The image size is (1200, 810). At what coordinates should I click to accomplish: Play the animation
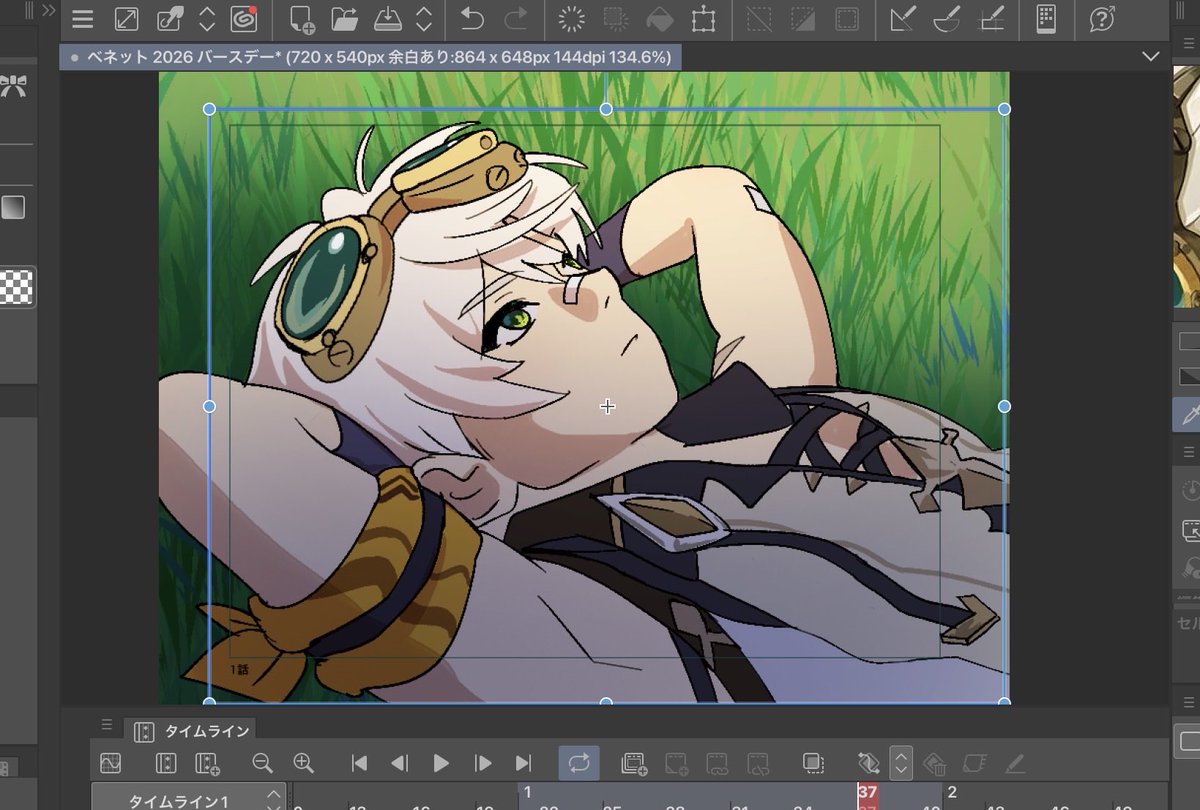441,763
